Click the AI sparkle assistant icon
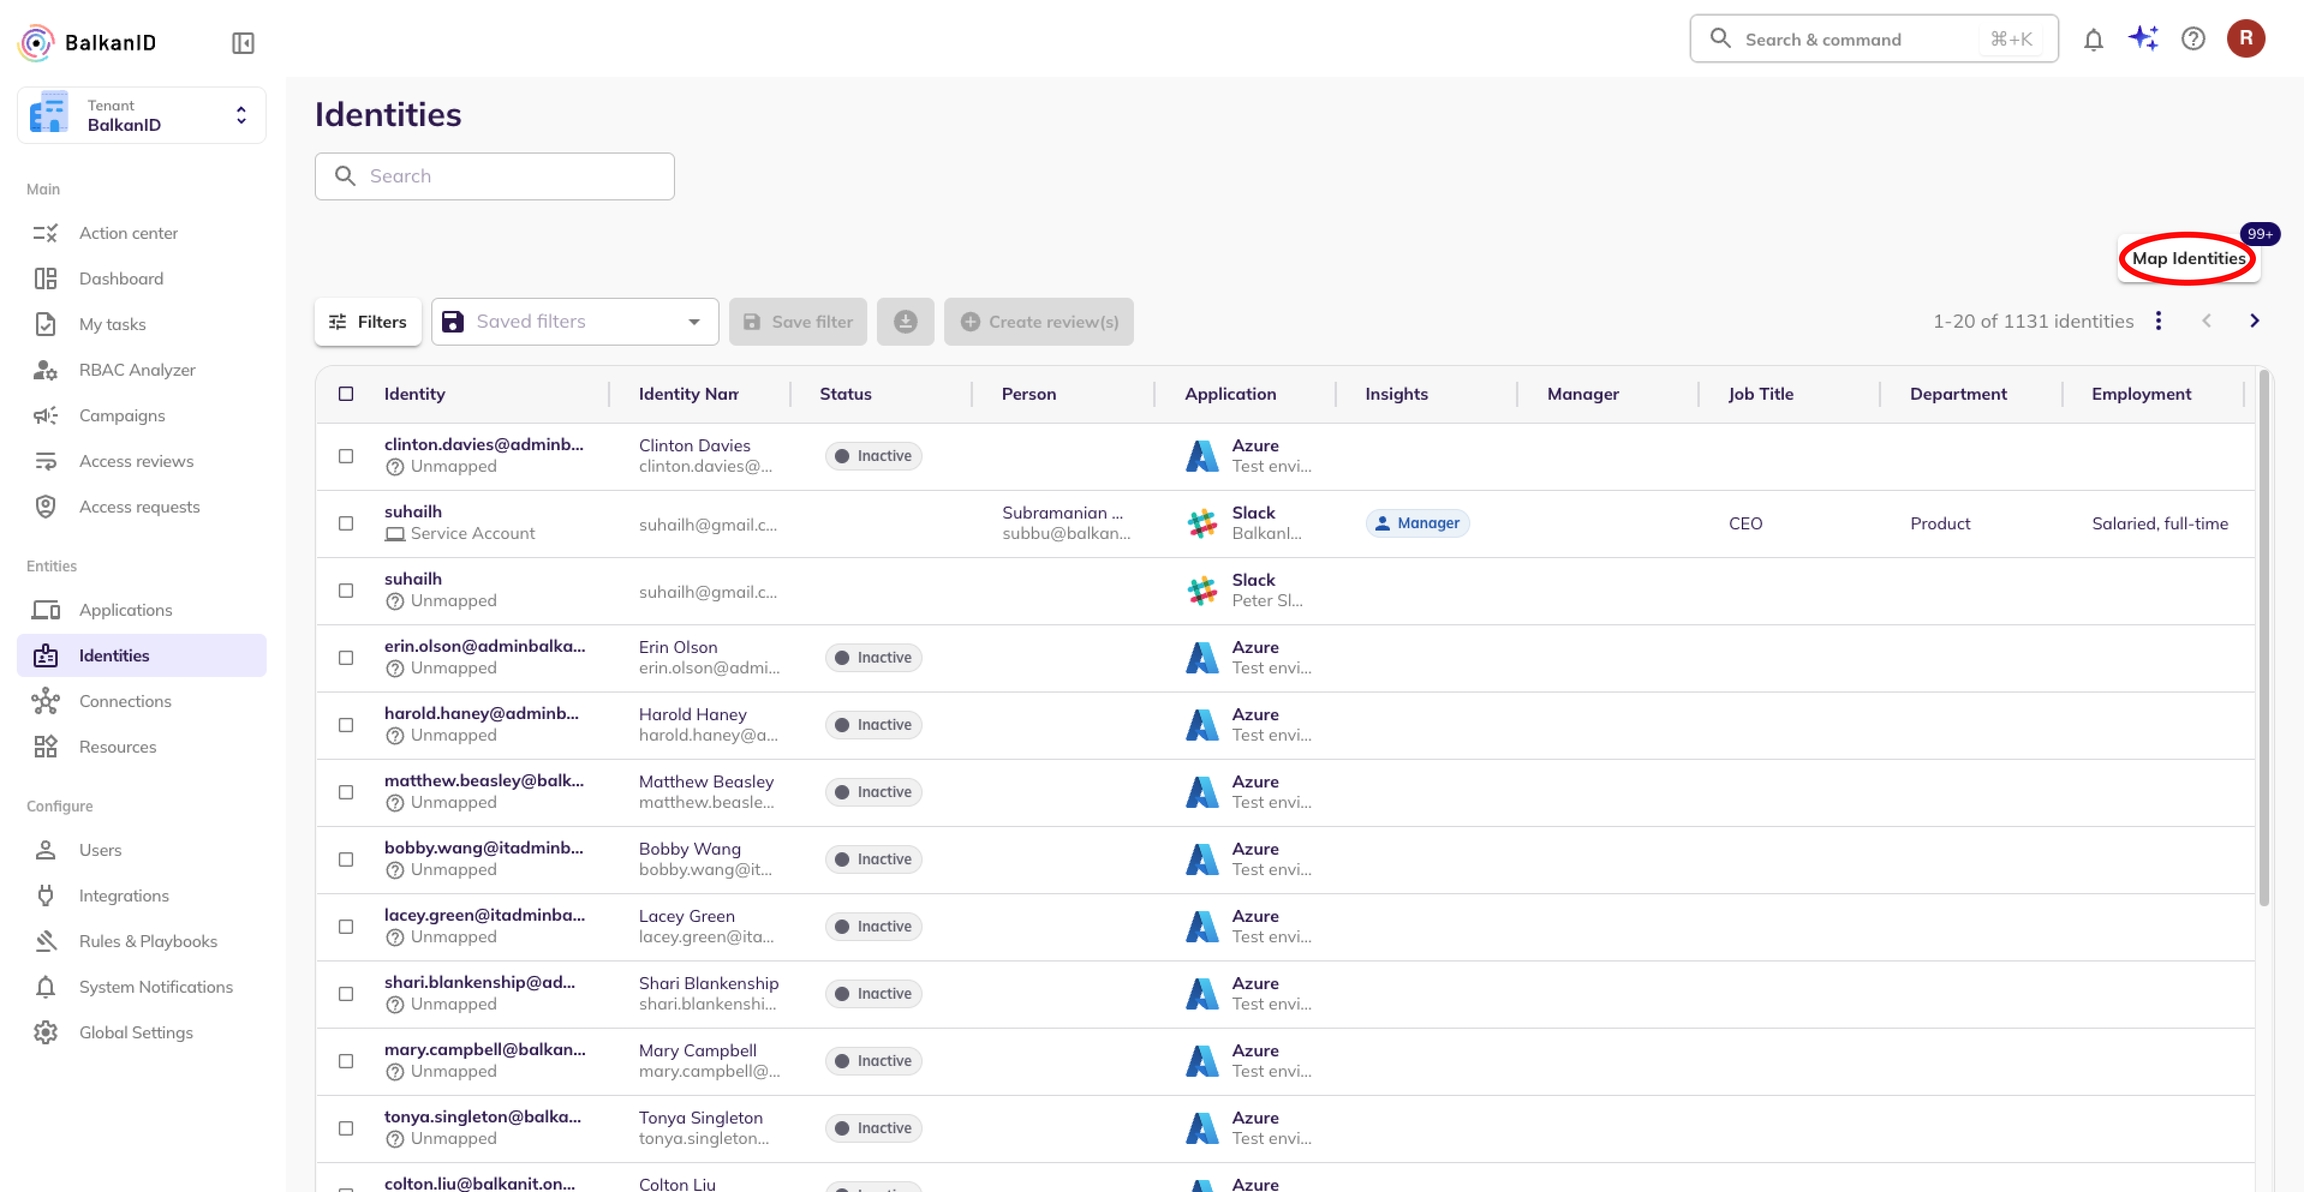The image size is (2304, 1192). [2143, 39]
